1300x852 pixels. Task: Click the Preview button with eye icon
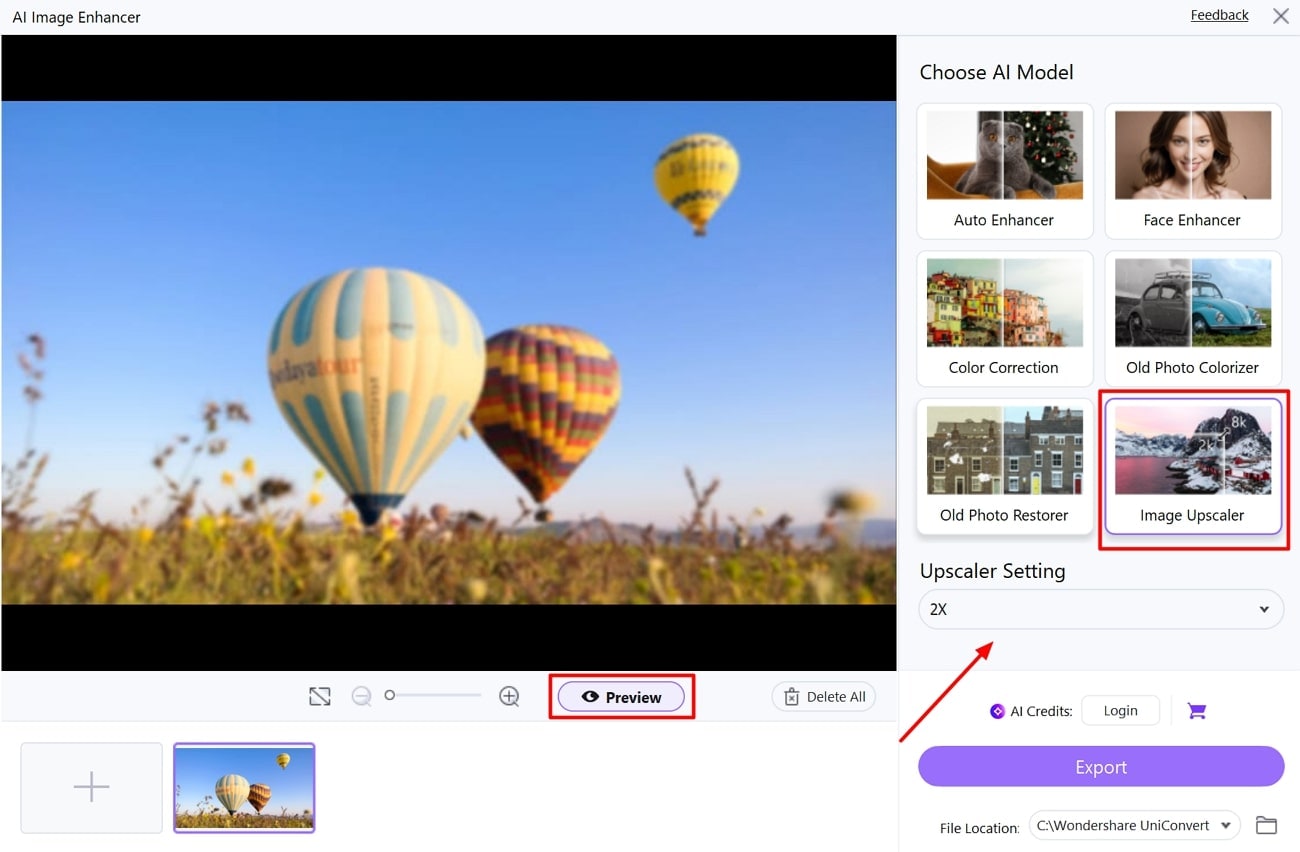[621, 697]
